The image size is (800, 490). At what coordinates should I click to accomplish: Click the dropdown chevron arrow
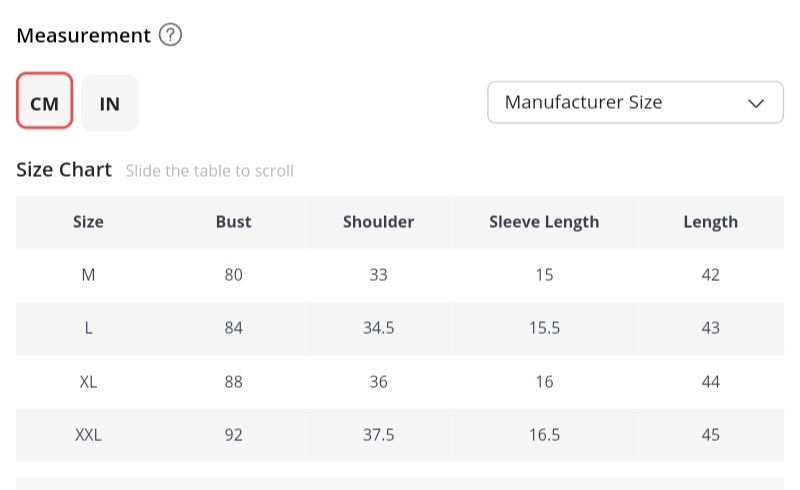757,102
